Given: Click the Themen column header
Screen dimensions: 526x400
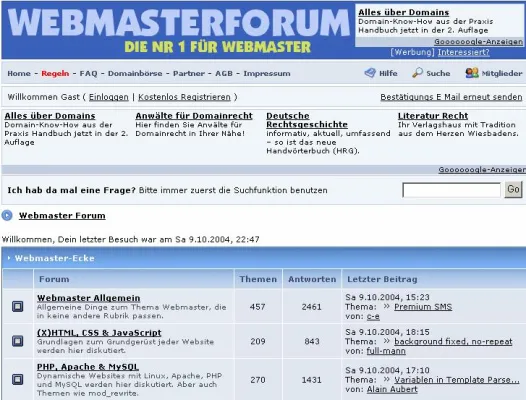Looking at the screenshot, I should tap(258, 279).
